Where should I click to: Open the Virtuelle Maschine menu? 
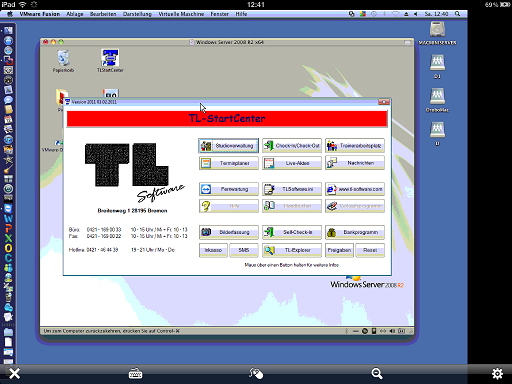tap(181, 14)
